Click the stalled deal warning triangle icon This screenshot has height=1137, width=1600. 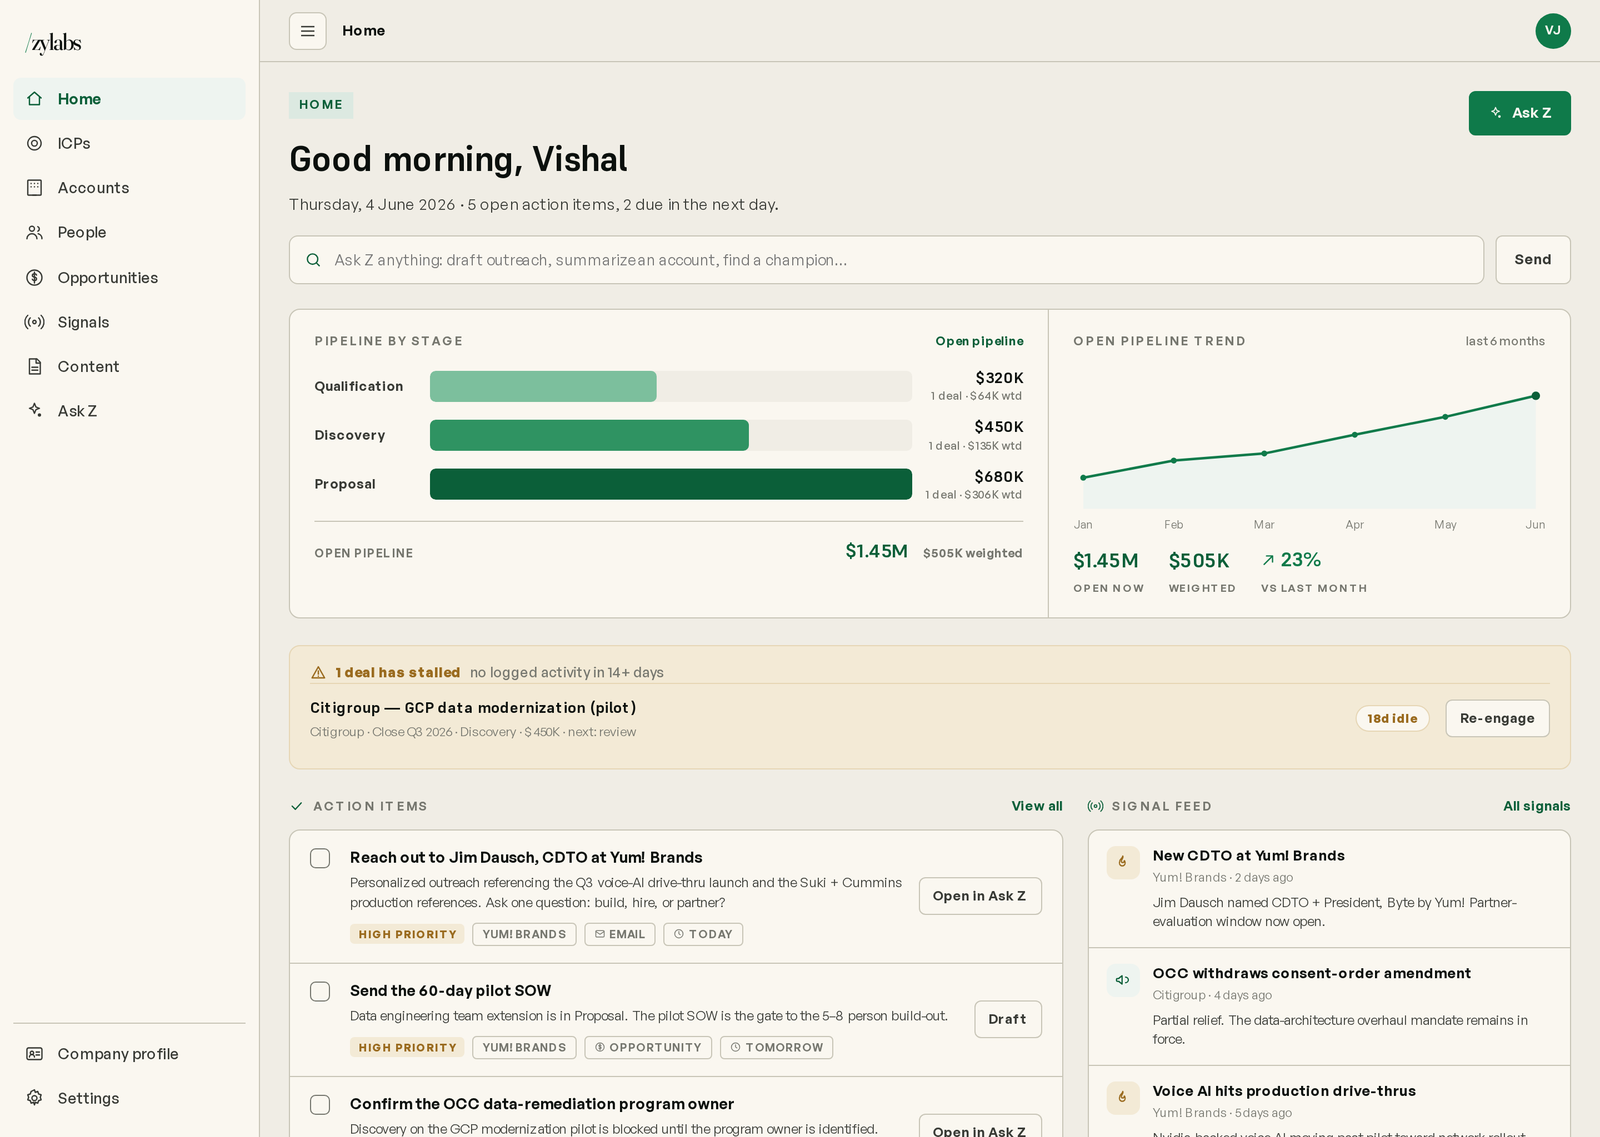coord(318,673)
